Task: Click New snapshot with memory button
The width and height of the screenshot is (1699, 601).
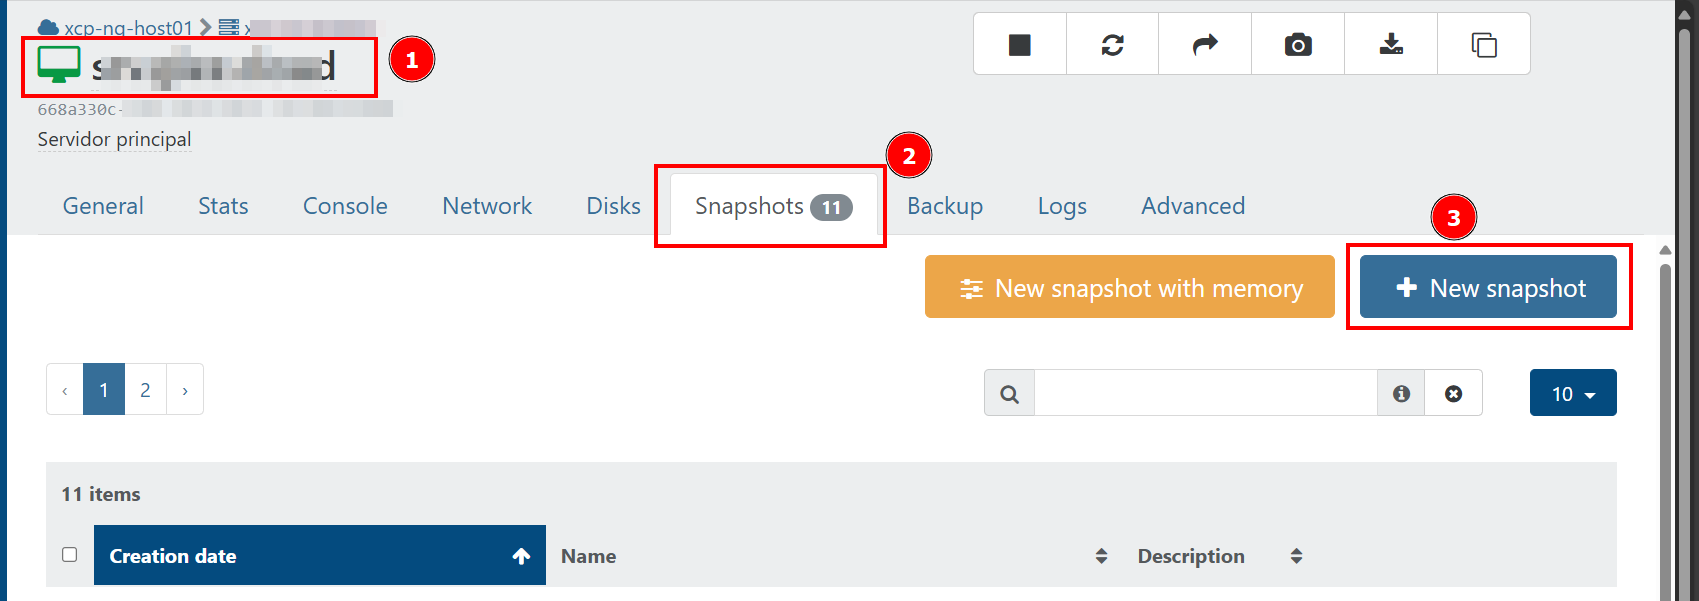Action: (x=1130, y=287)
